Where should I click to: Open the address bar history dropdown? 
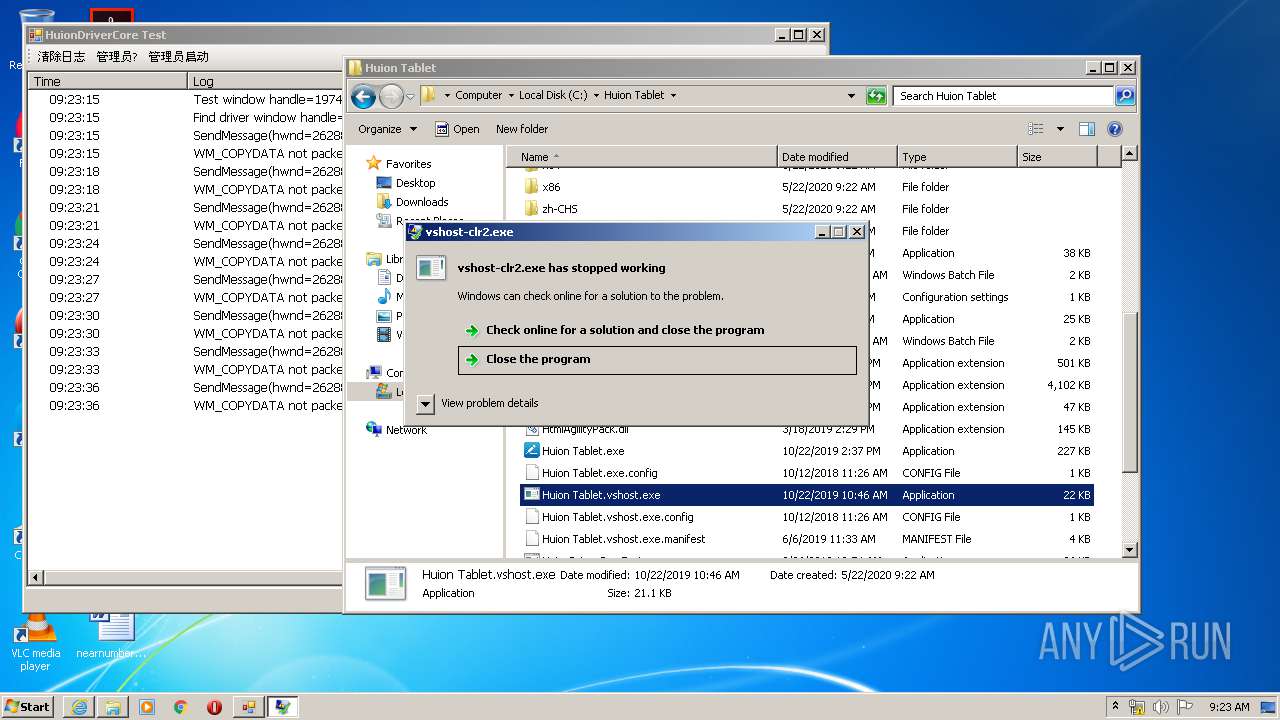tap(851, 96)
